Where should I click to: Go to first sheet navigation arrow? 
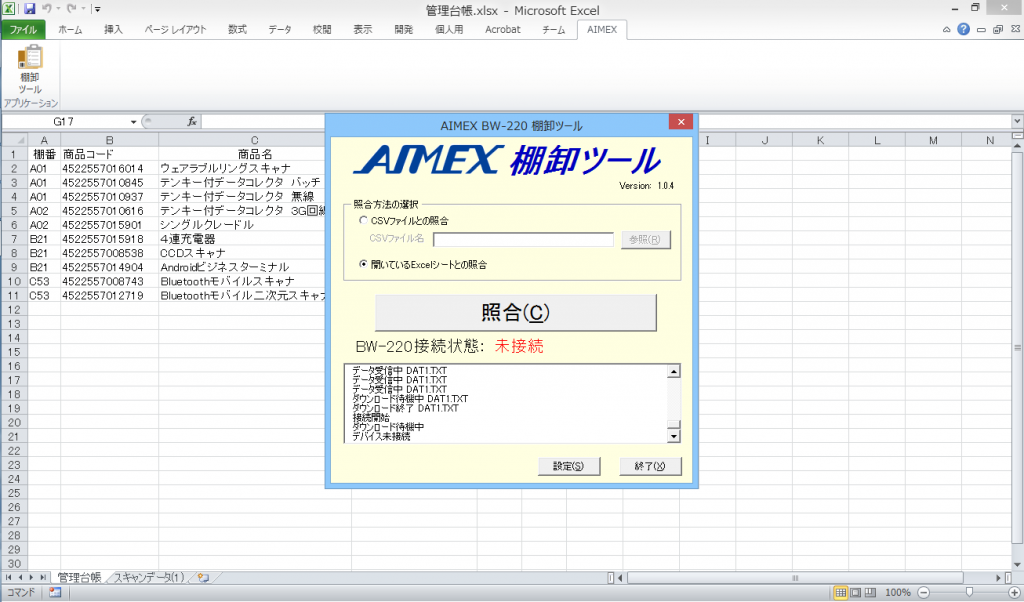coord(8,577)
